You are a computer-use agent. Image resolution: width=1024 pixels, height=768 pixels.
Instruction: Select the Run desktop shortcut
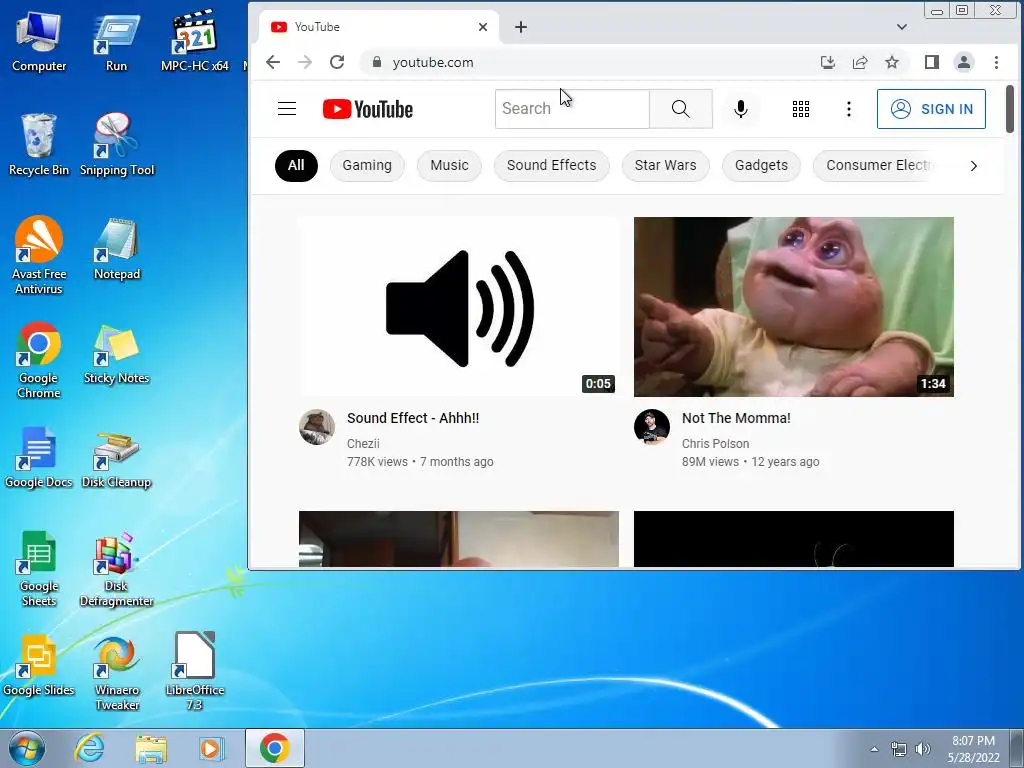[x=116, y=42]
